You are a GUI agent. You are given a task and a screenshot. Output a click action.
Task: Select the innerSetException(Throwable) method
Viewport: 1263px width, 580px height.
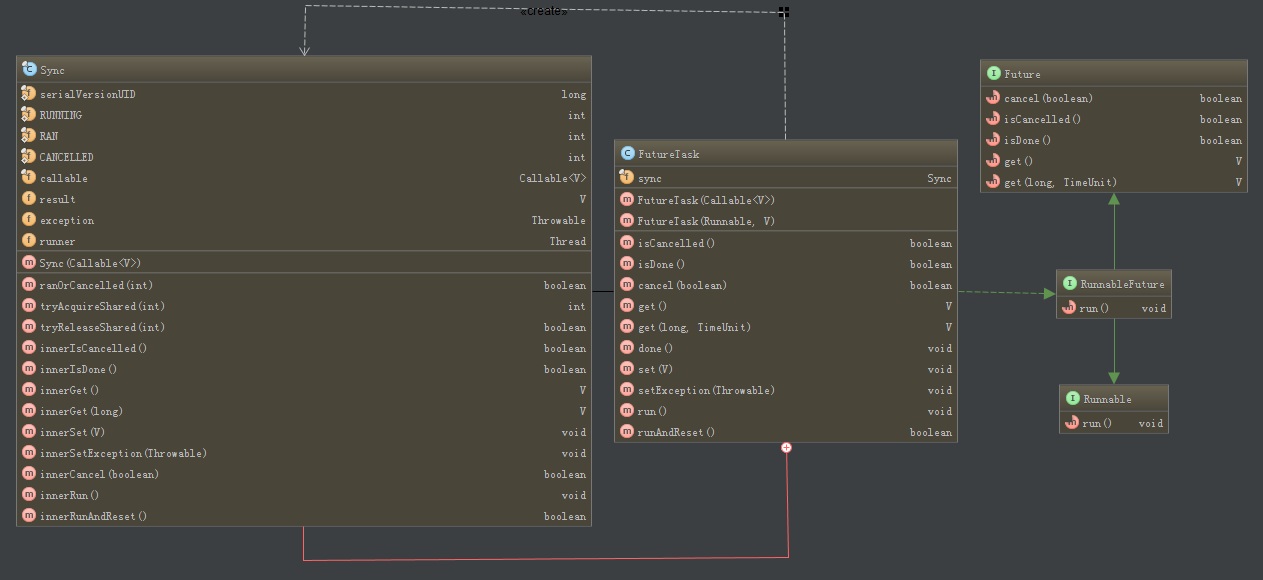[x=304, y=453]
